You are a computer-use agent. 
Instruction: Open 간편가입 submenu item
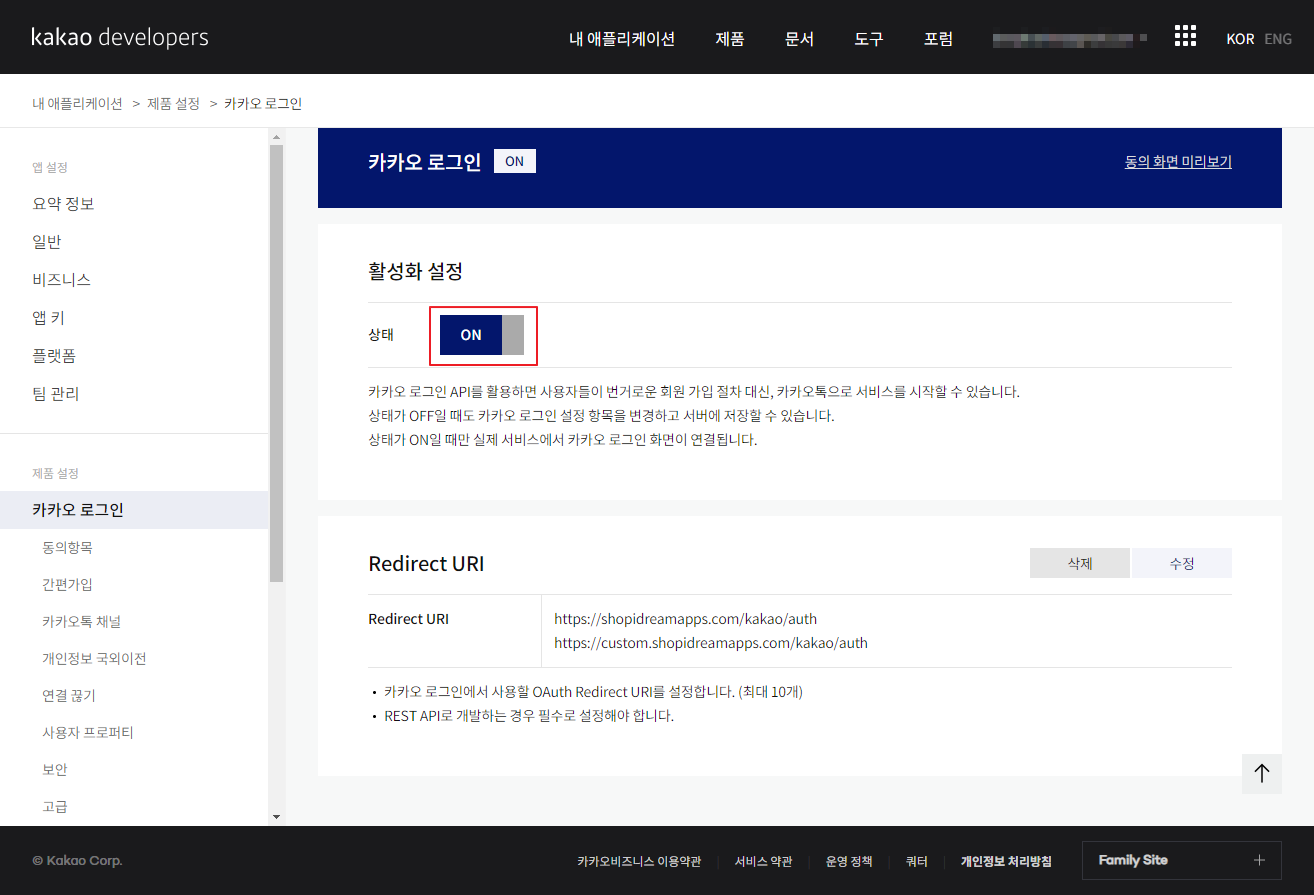click(67, 584)
